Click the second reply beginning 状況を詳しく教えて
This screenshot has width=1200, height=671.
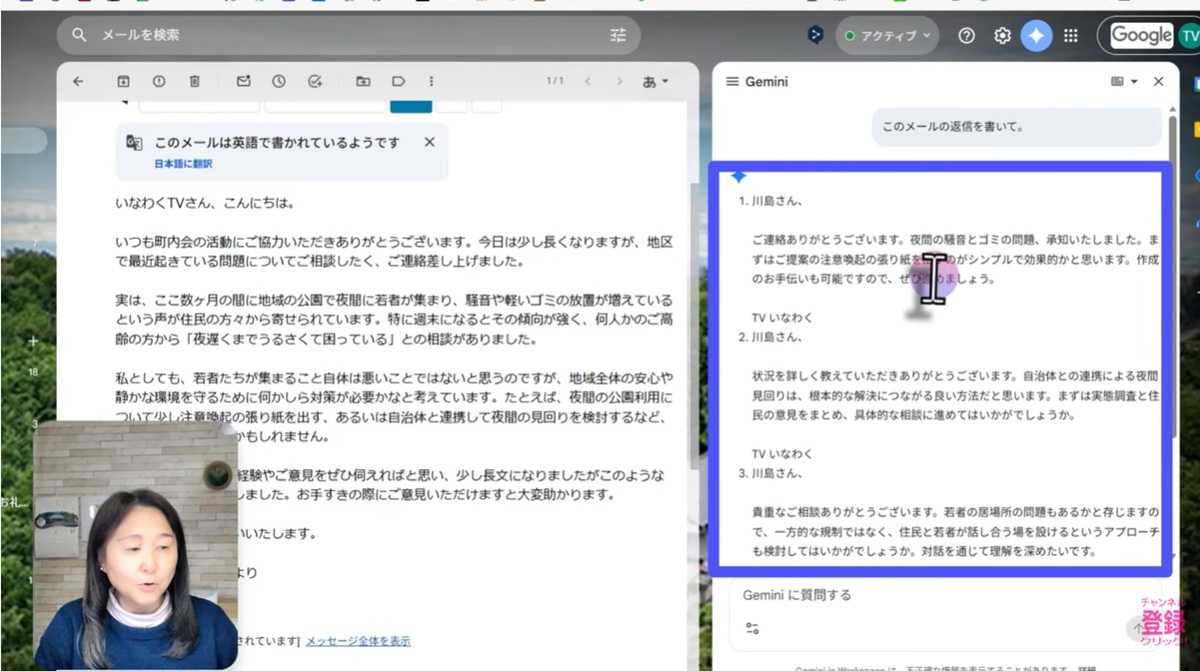[x=955, y=395]
